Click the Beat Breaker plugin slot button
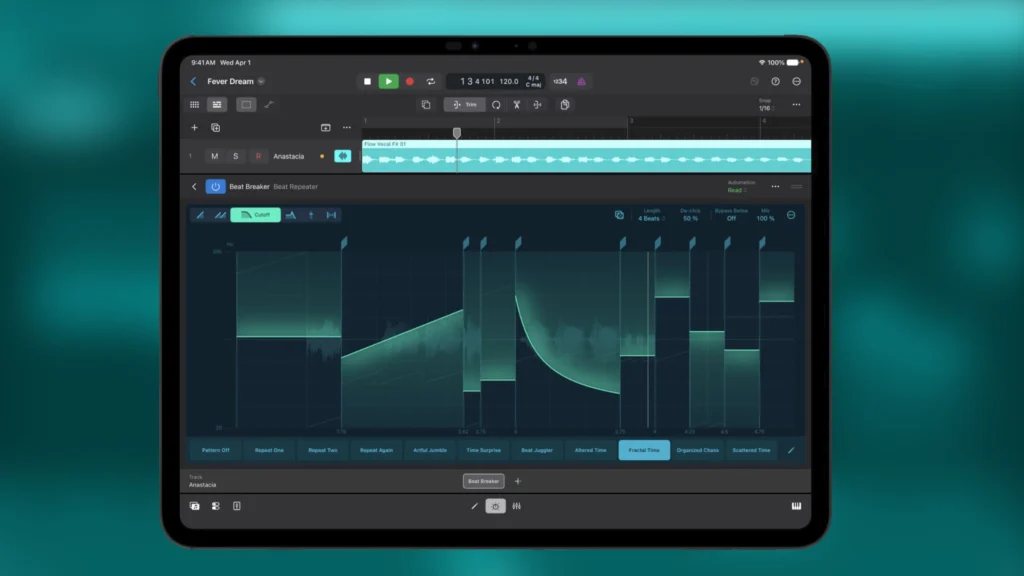The image size is (1024, 576). point(483,481)
